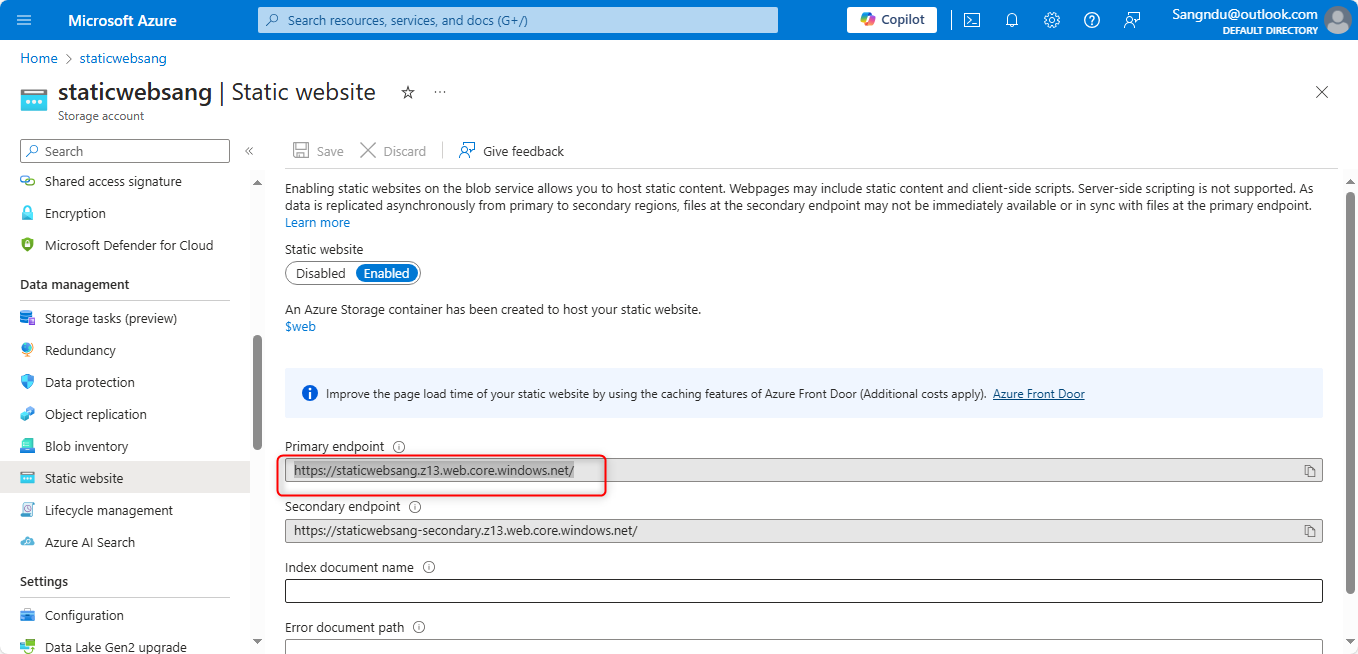Click the Help question mark icon
The width and height of the screenshot is (1358, 654).
coord(1091,20)
